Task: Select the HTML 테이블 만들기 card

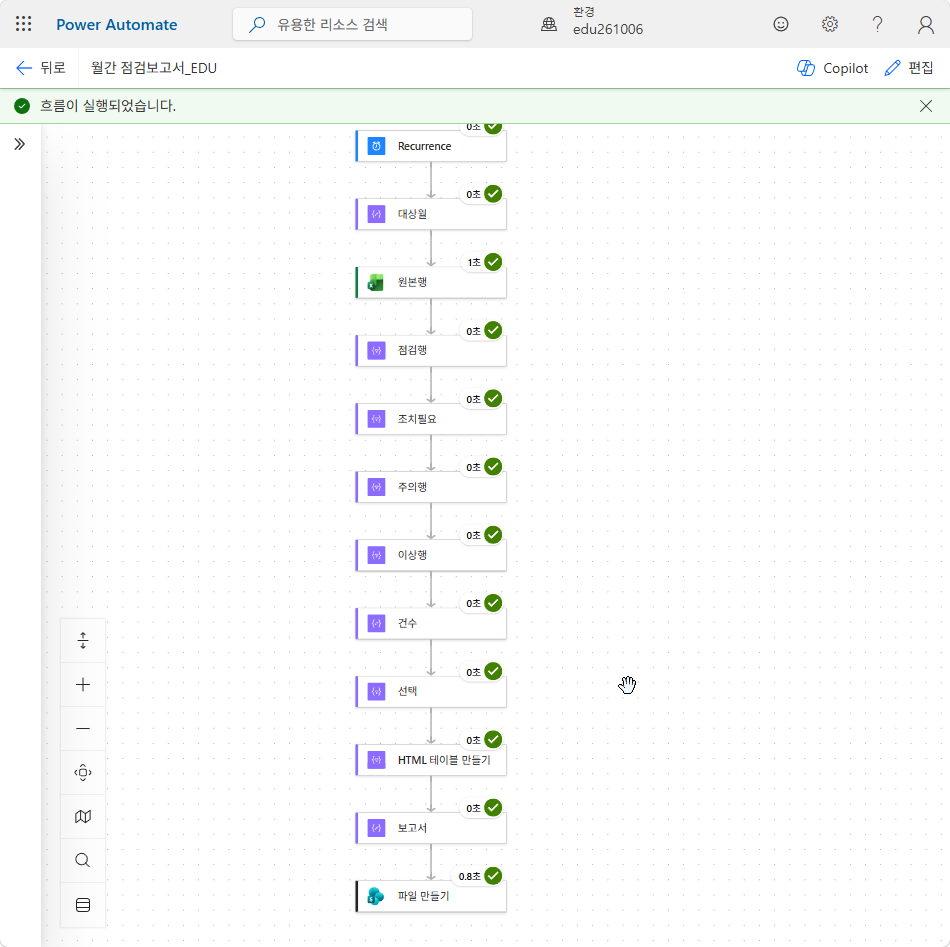Action: [x=431, y=760]
